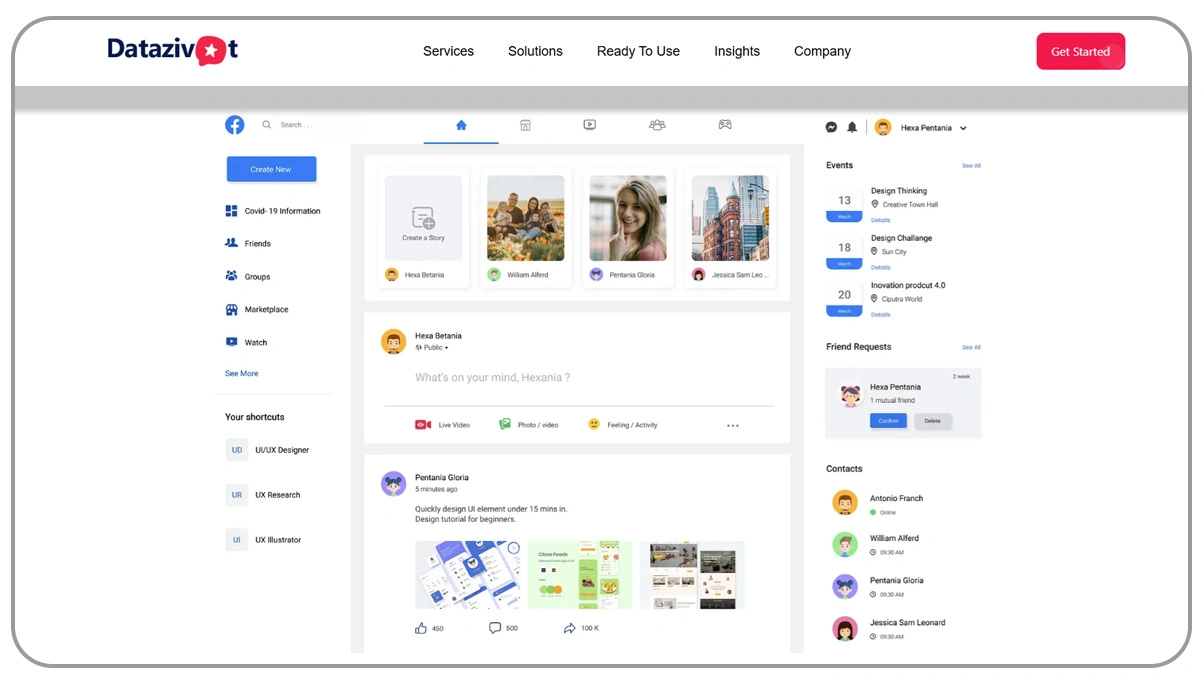Viewport: 1202px width, 684px height.
Task: Open the Groups people icon in top navigation
Action: 657,125
